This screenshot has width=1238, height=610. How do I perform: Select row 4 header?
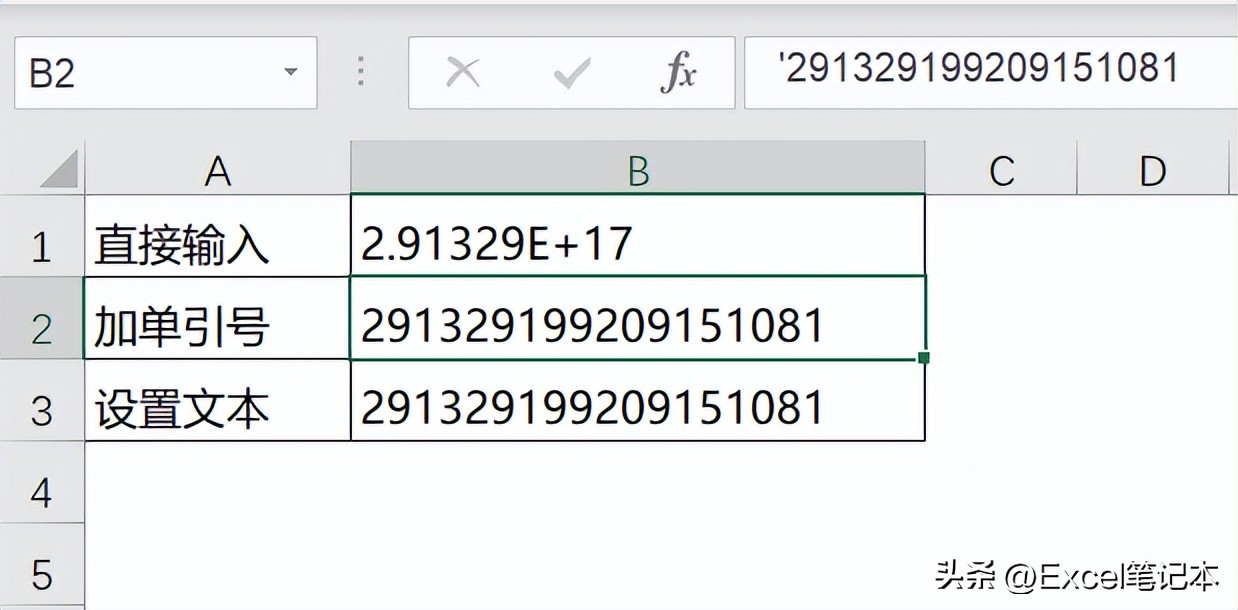point(41,492)
